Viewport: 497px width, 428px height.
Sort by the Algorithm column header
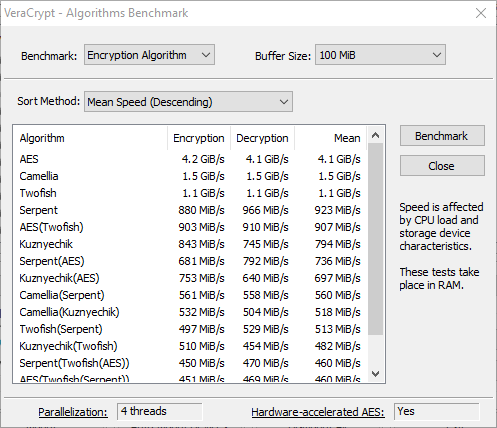pos(90,138)
